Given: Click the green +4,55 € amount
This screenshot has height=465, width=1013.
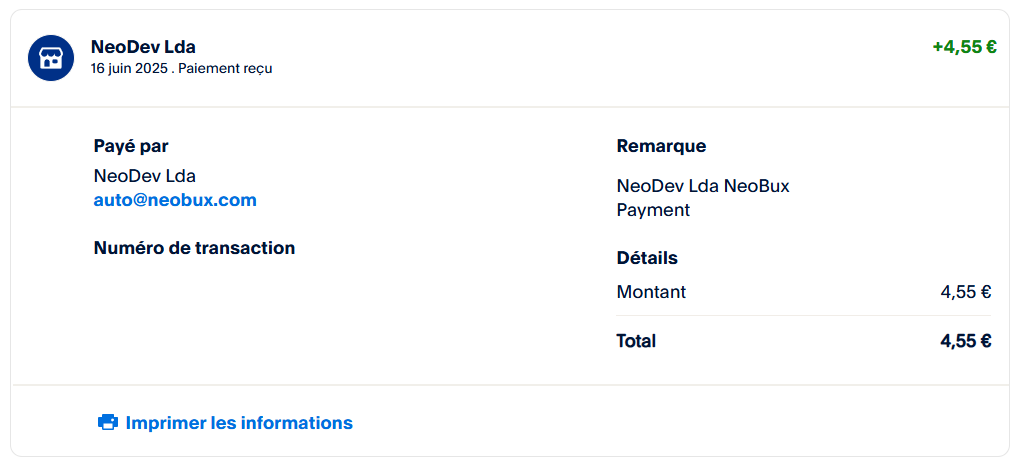Looking at the screenshot, I should (x=965, y=47).
